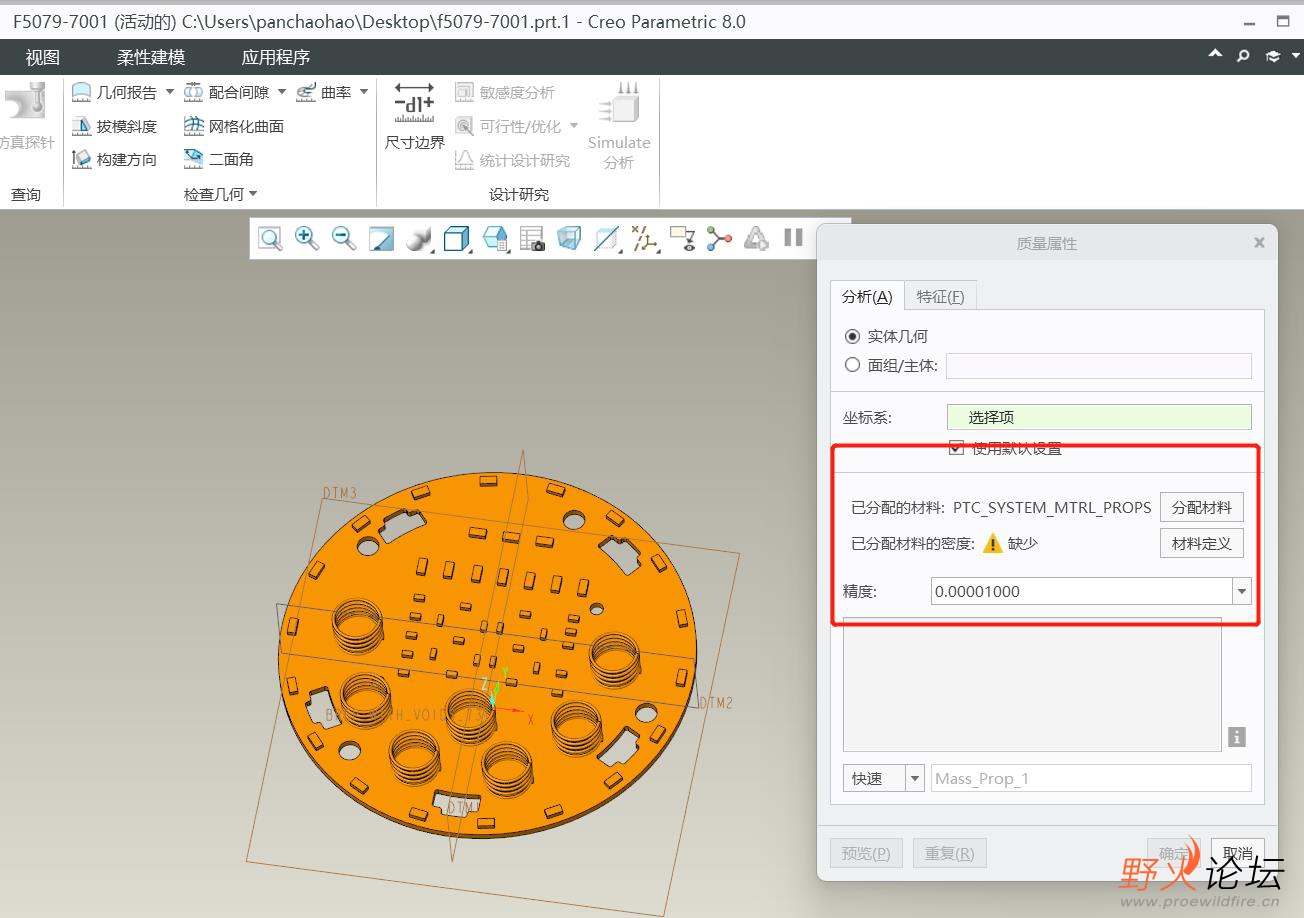Click the Zoom Out magnifier icon
The width and height of the screenshot is (1304, 918).
pos(344,238)
